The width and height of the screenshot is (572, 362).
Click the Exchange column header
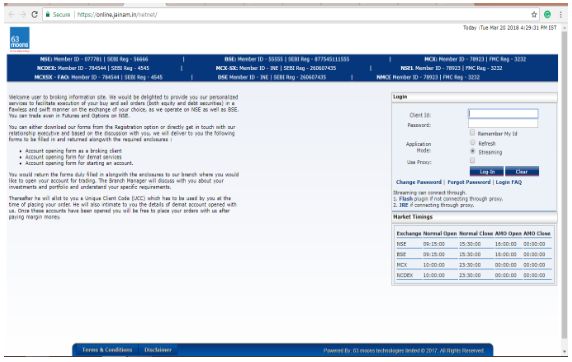409,234
